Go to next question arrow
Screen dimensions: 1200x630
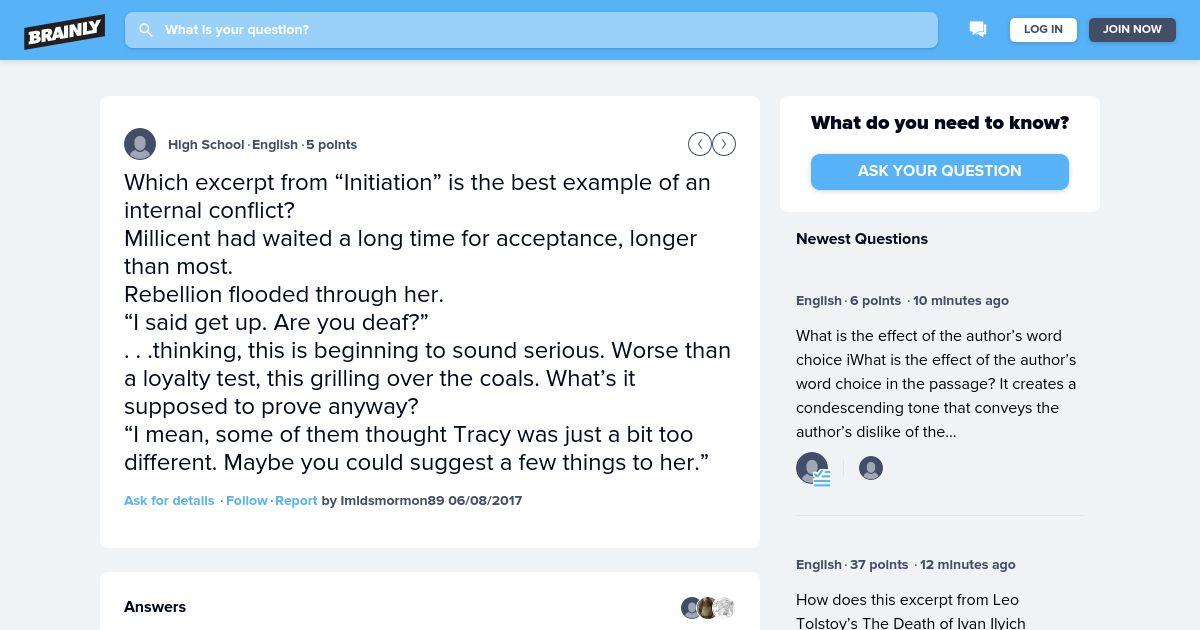pyautogui.click(x=724, y=144)
